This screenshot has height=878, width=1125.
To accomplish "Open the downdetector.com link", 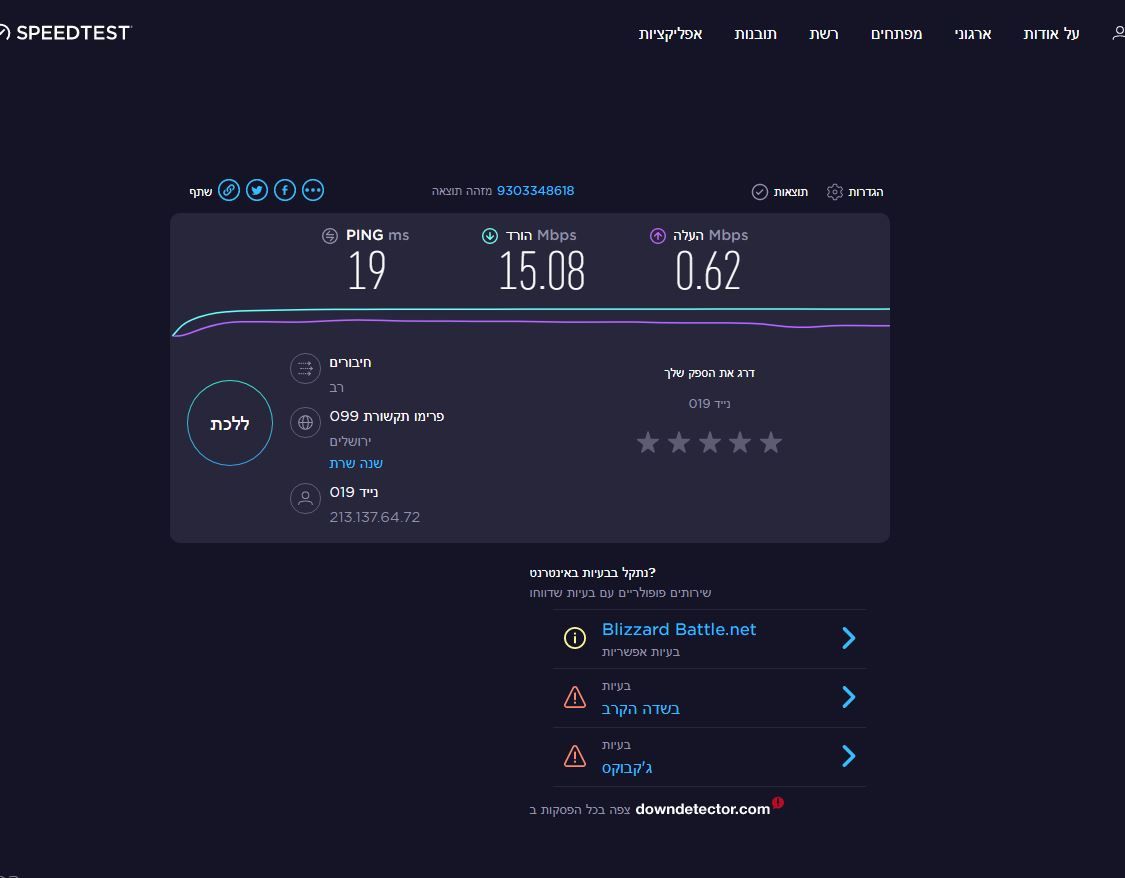I will 702,809.
